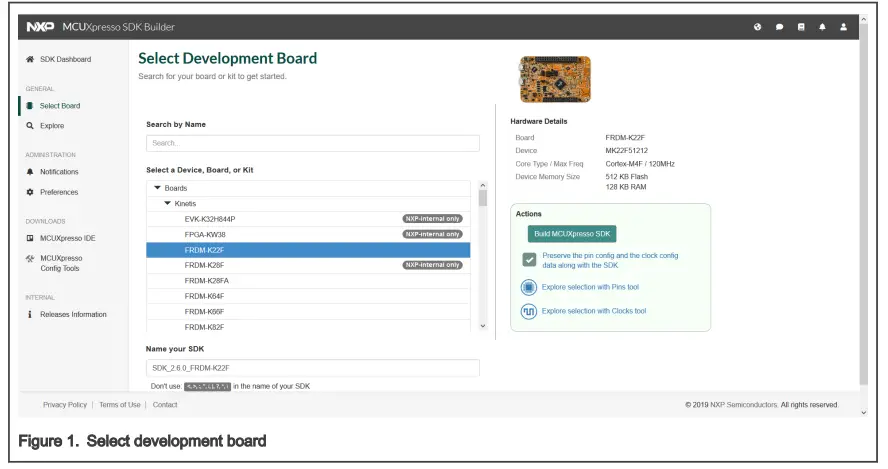Image resolution: width=888 pixels, height=469 pixels.
Task: Click 128 KB RAM value
Action: point(626,187)
